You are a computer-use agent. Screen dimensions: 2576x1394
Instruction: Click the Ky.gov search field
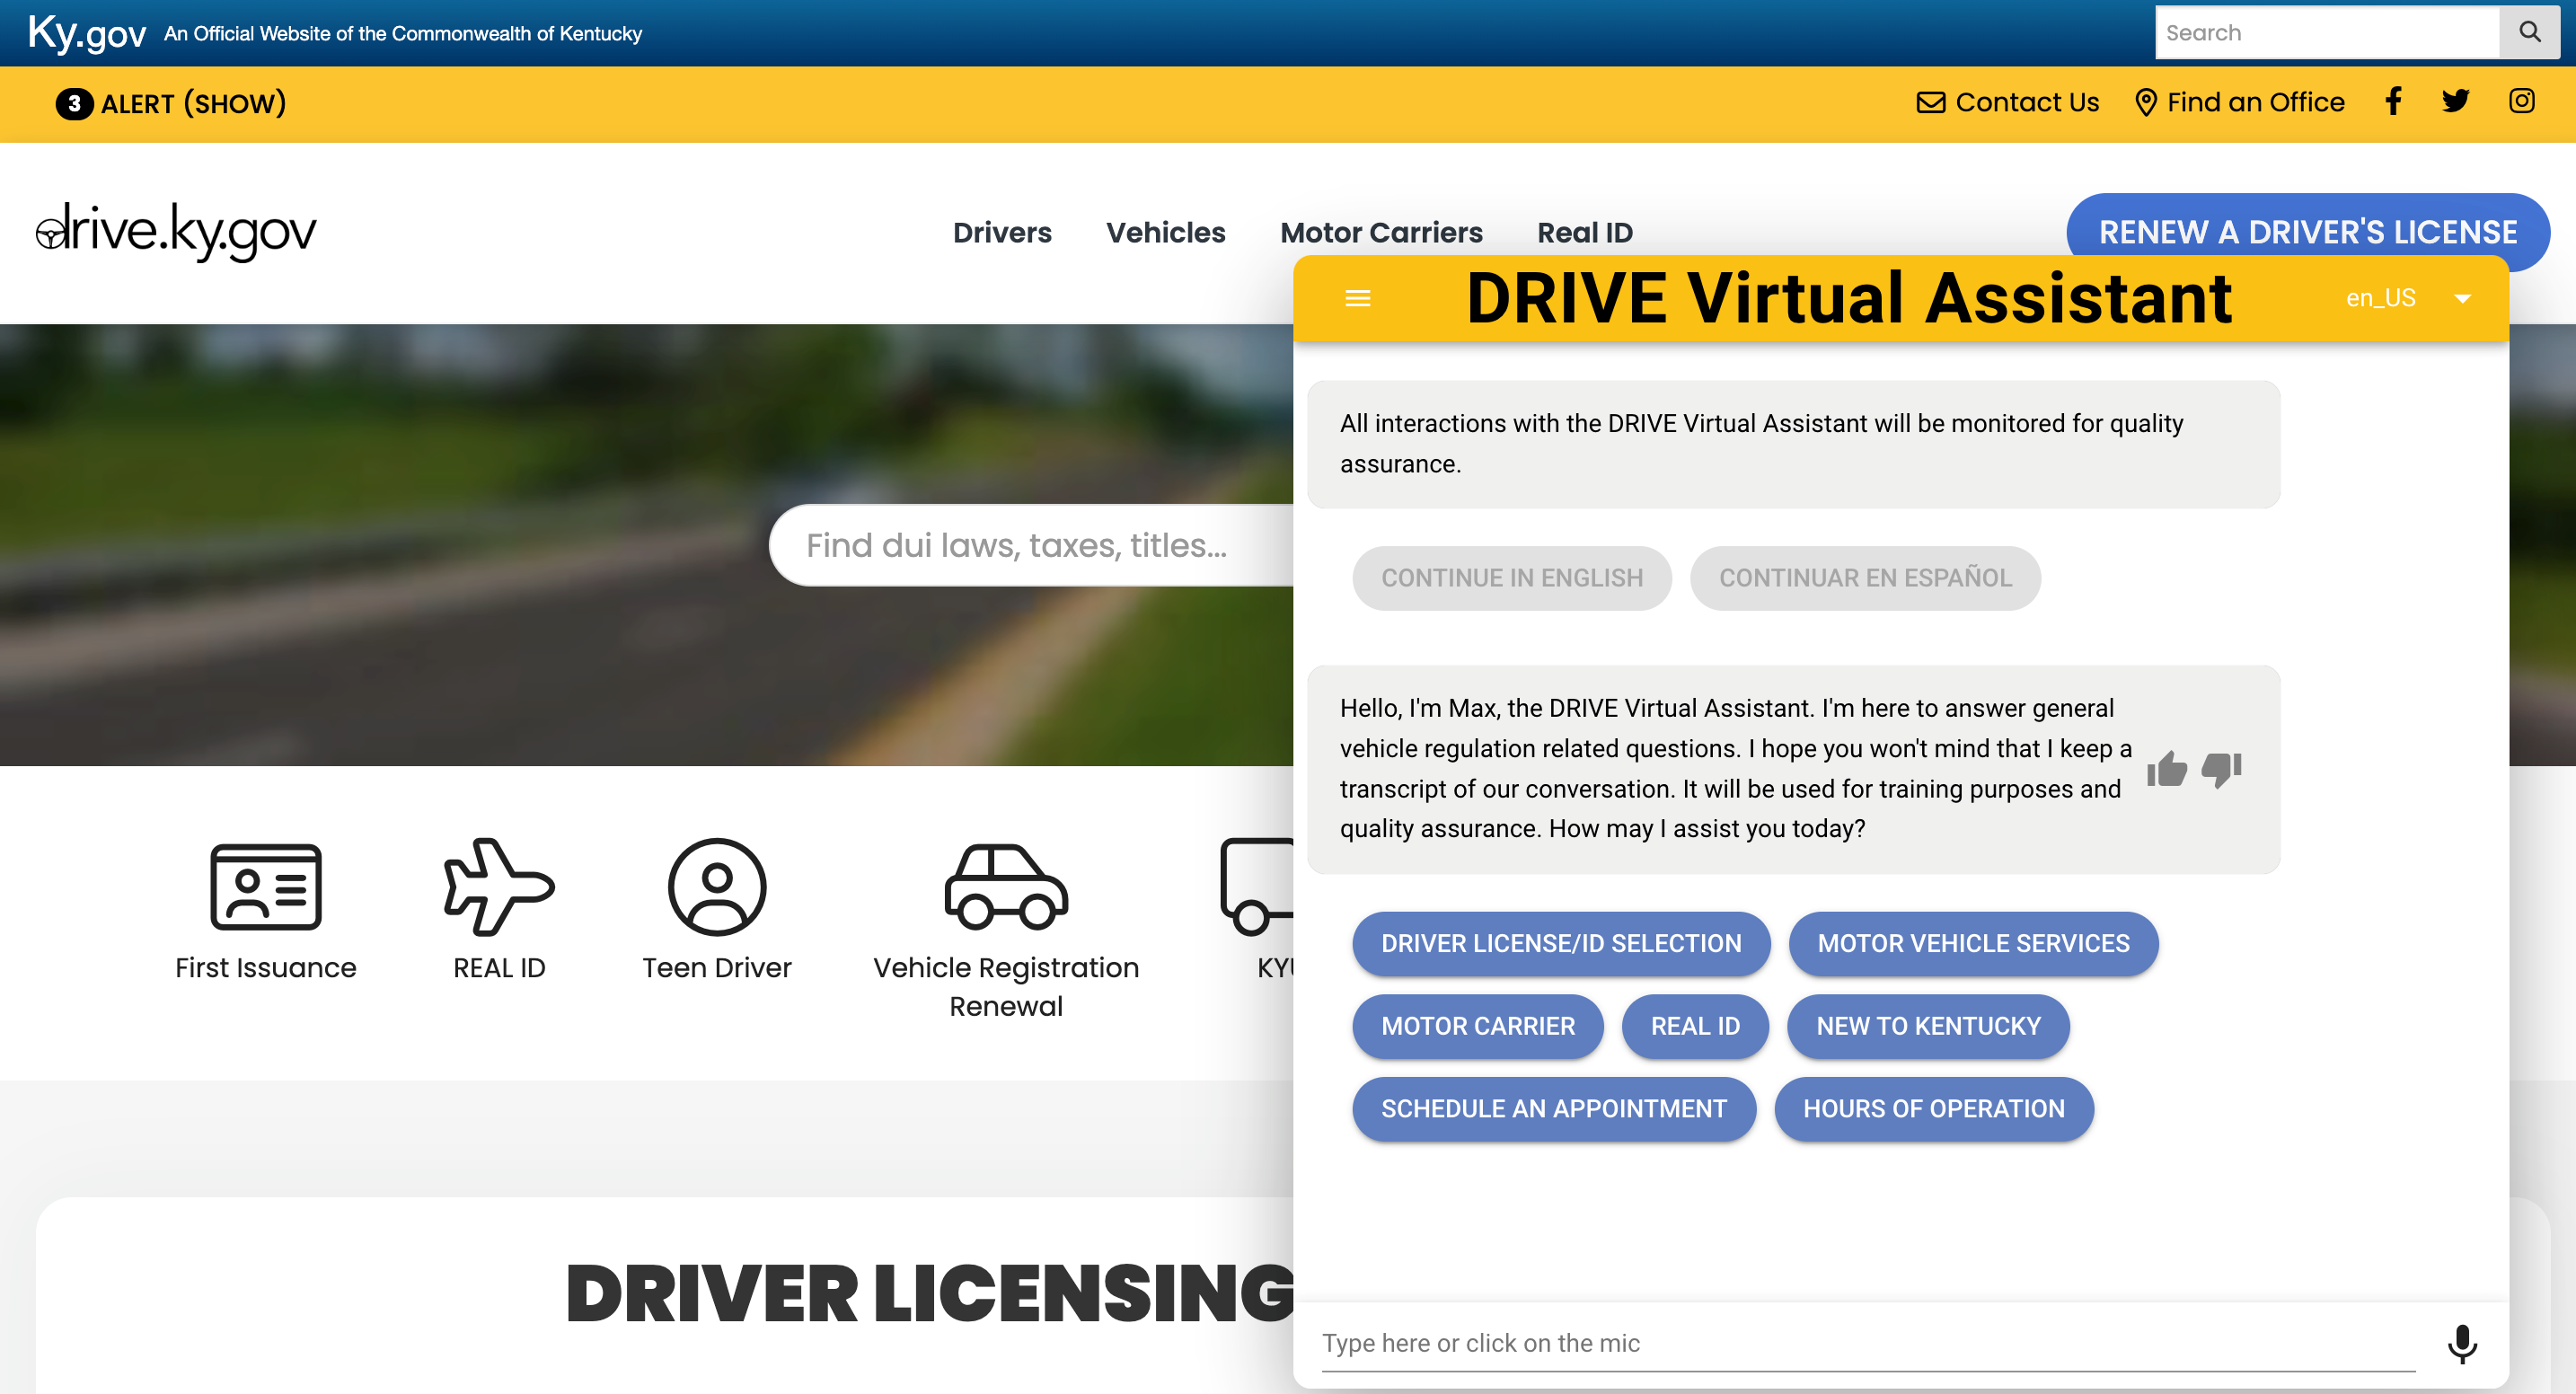click(2325, 32)
